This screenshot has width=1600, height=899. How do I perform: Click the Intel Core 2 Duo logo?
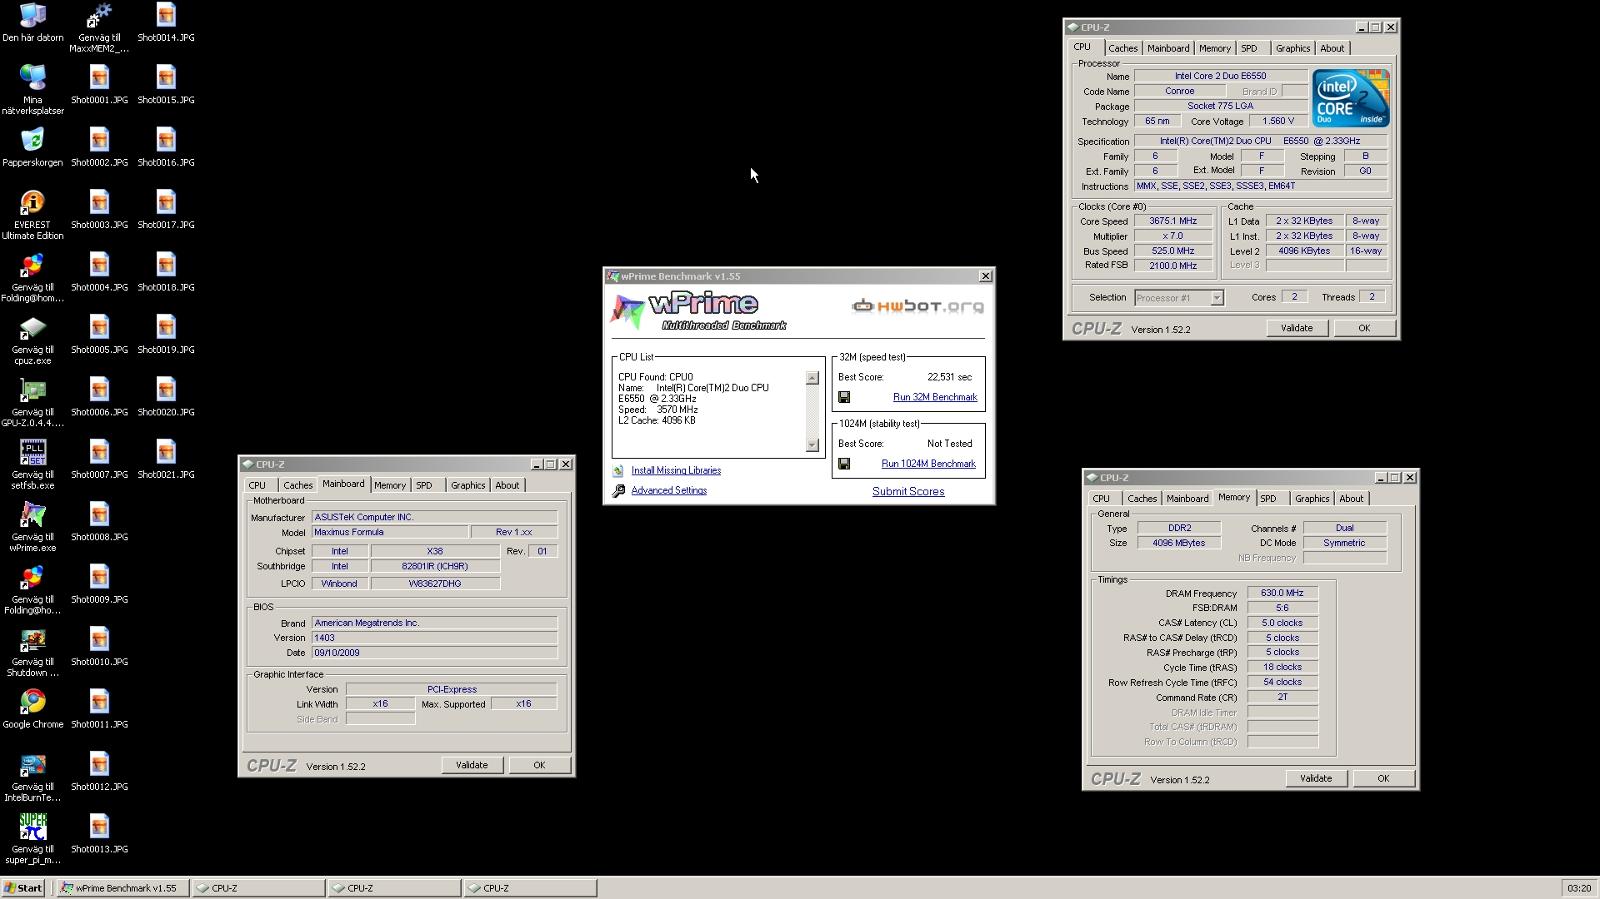[x=1350, y=98]
